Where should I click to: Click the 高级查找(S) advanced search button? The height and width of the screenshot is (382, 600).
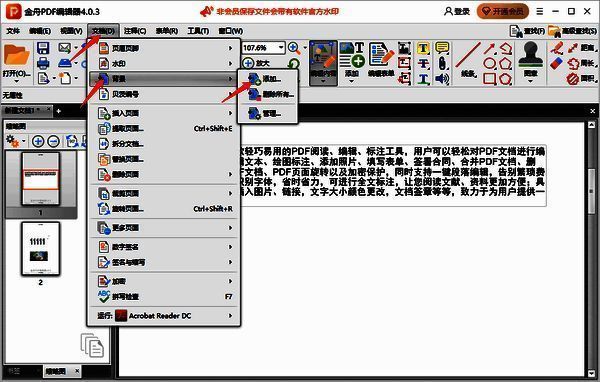[572, 31]
